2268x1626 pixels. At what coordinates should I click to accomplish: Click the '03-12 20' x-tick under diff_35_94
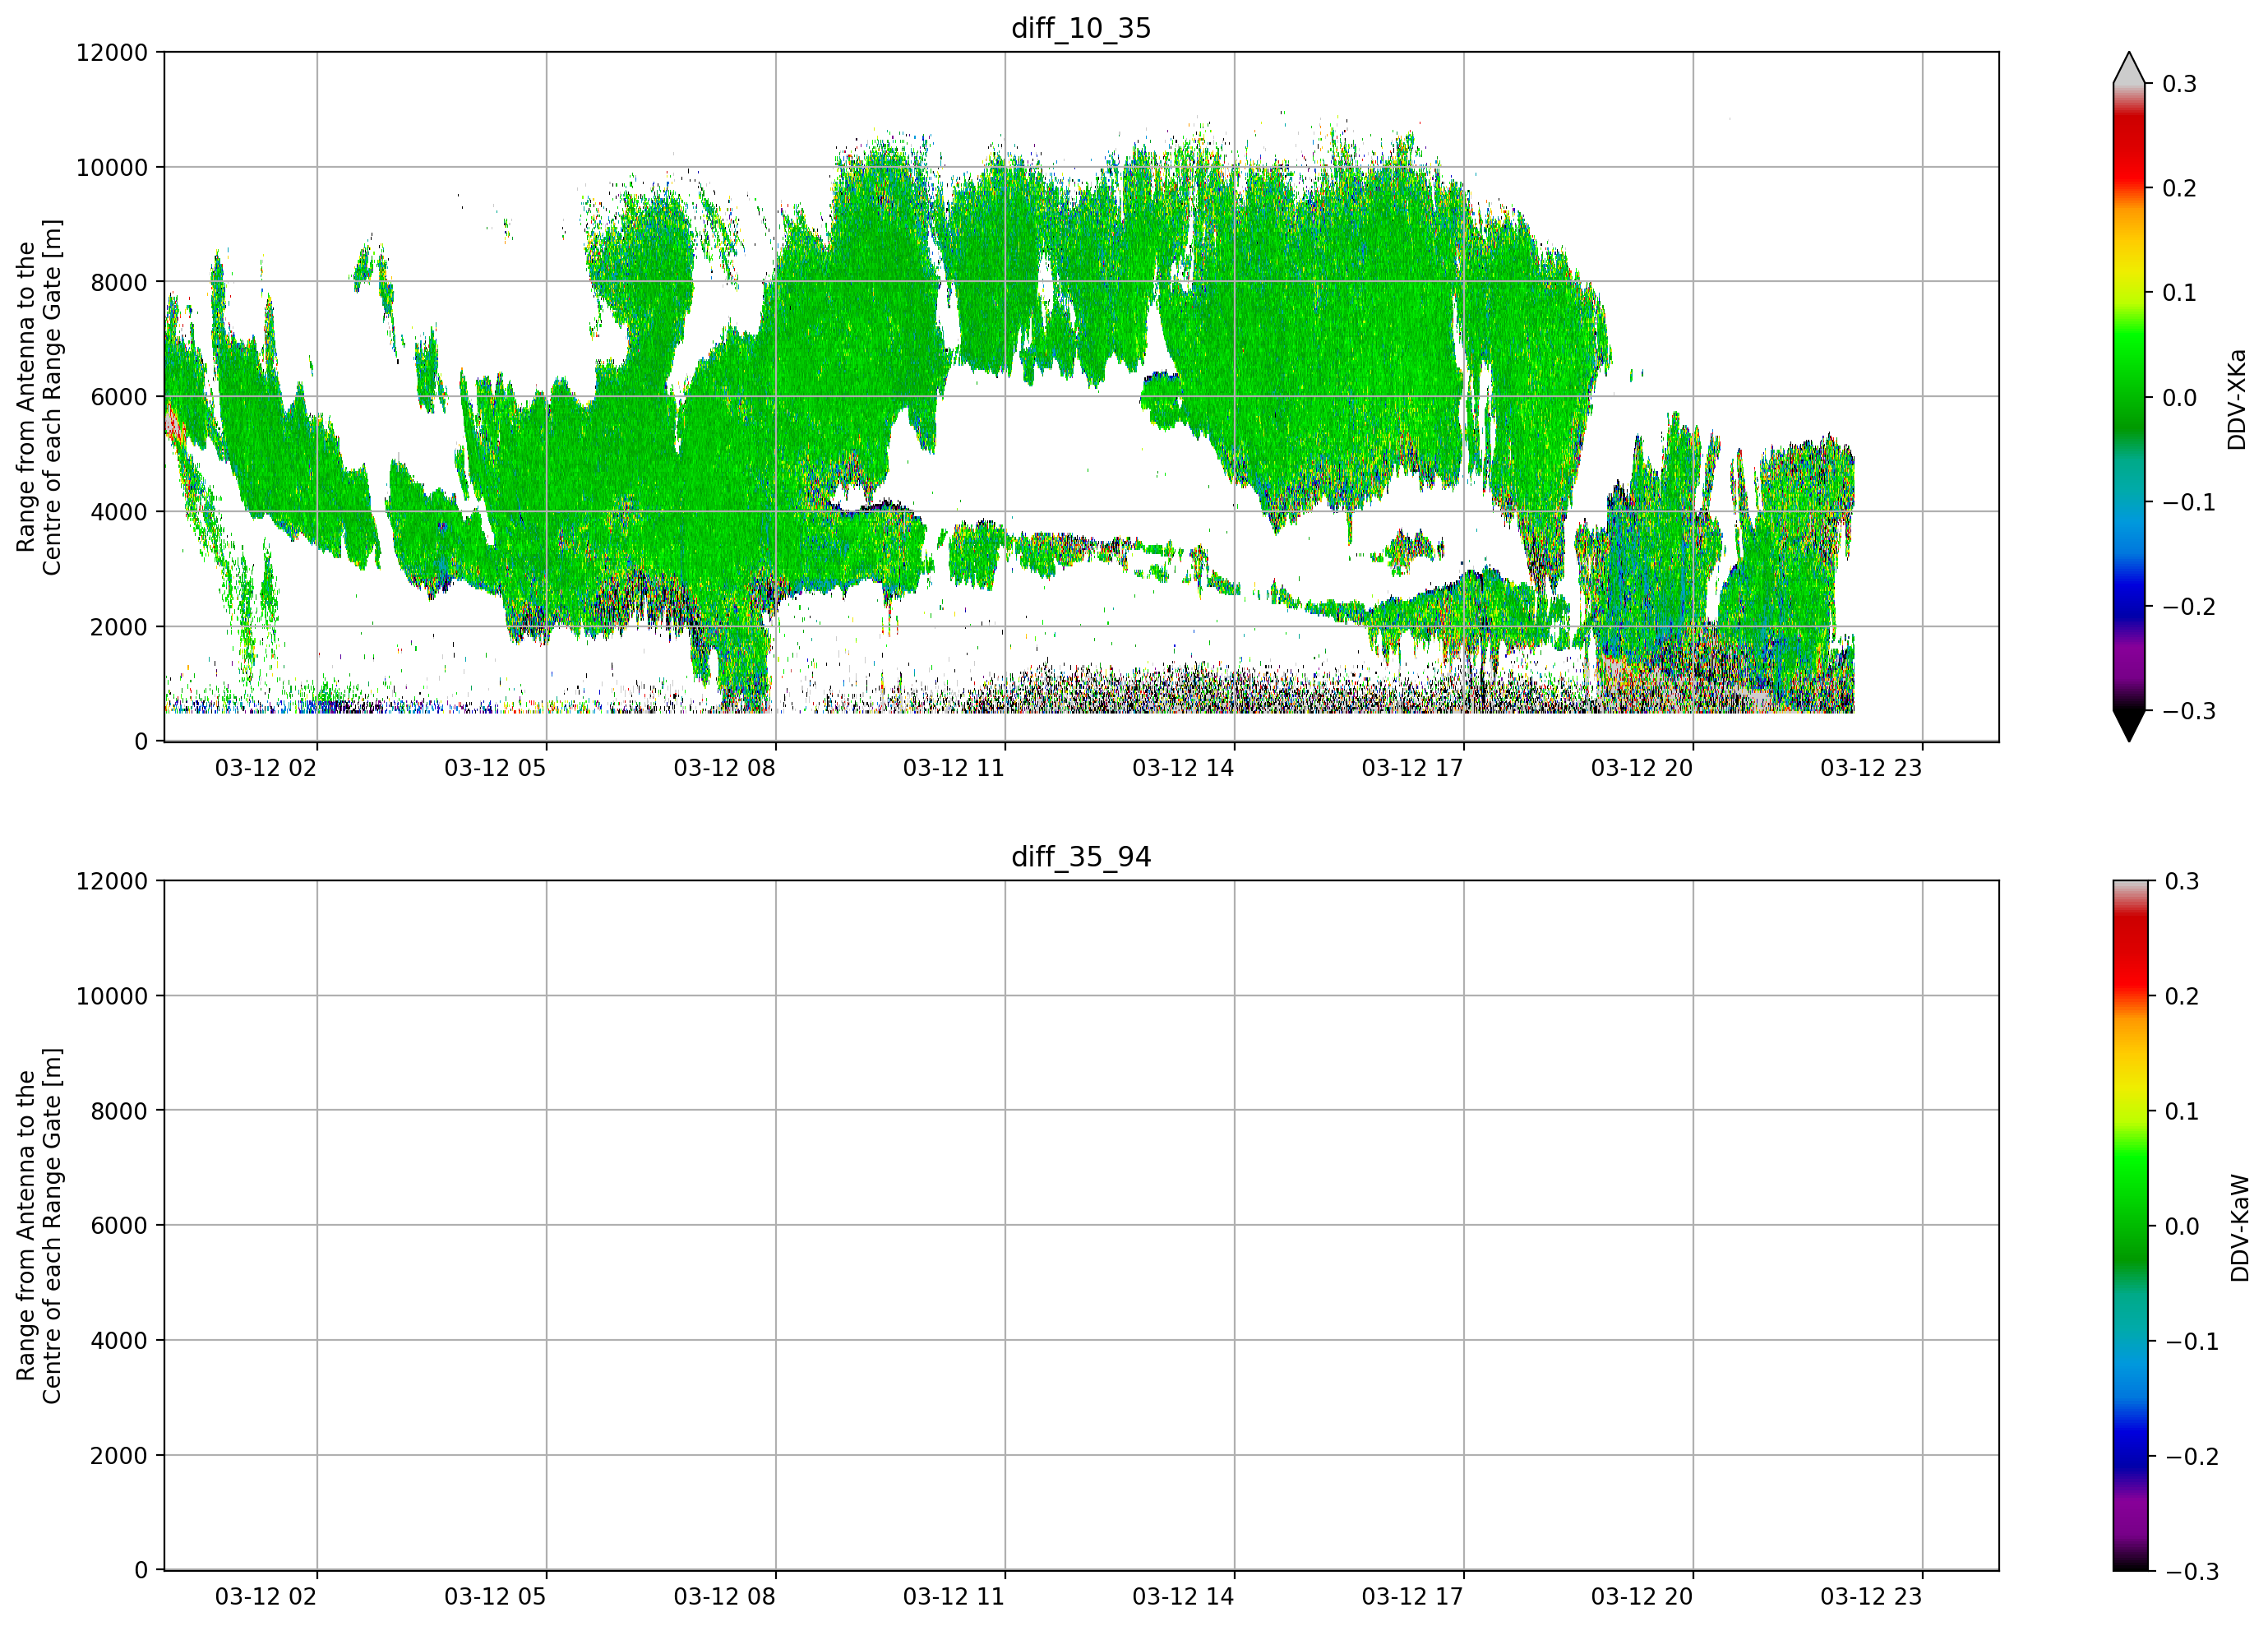click(1642, 1597)
